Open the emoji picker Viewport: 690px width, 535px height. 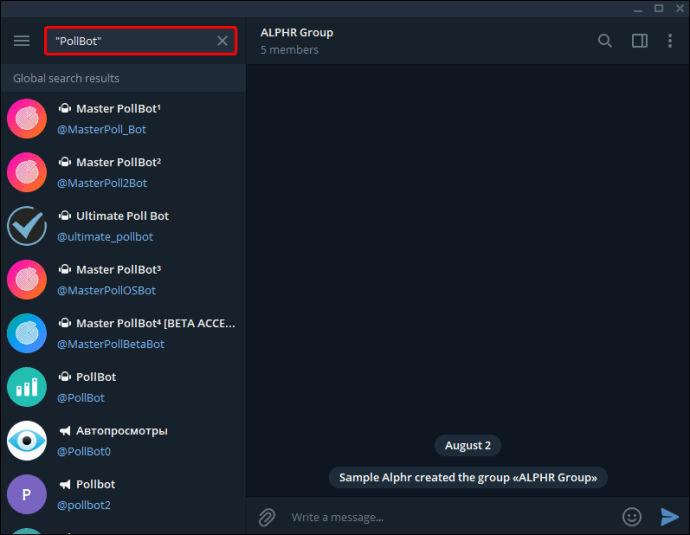click(631, 517)
